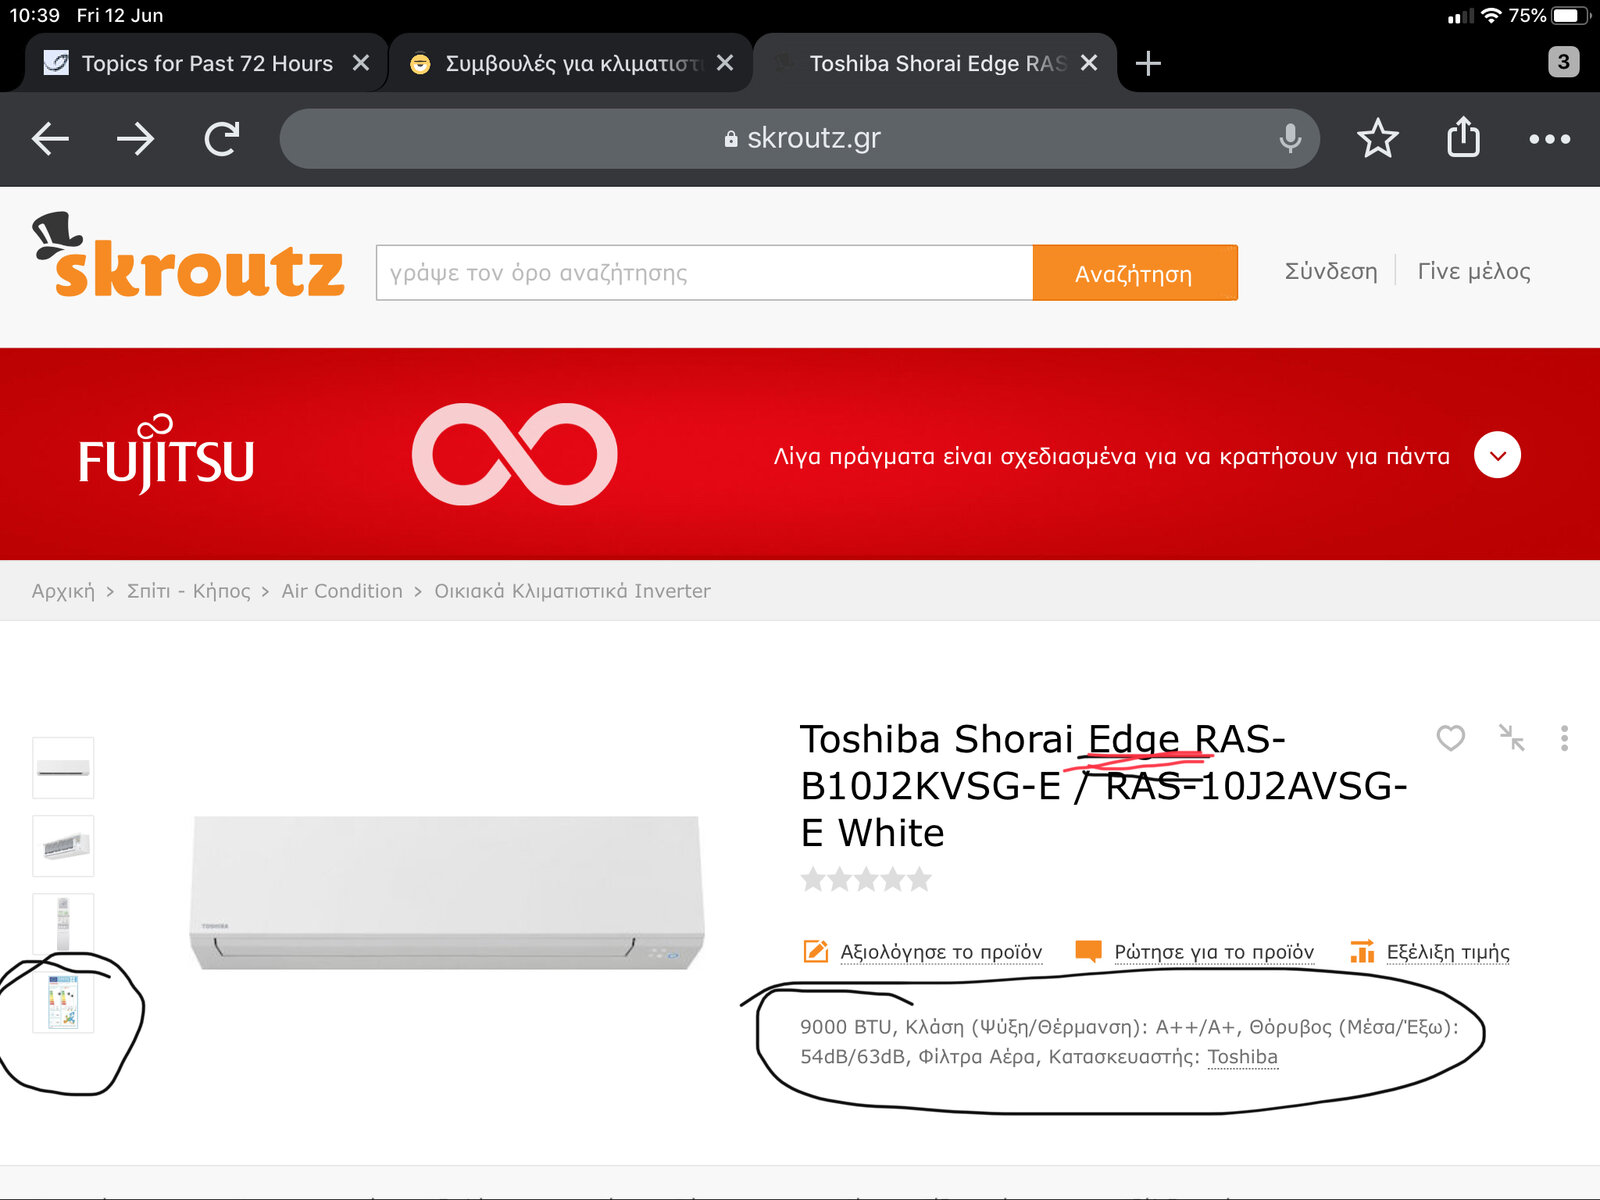
Task: Switch to Συμβουλές για κλιματιστι tab
Action: 571,63
